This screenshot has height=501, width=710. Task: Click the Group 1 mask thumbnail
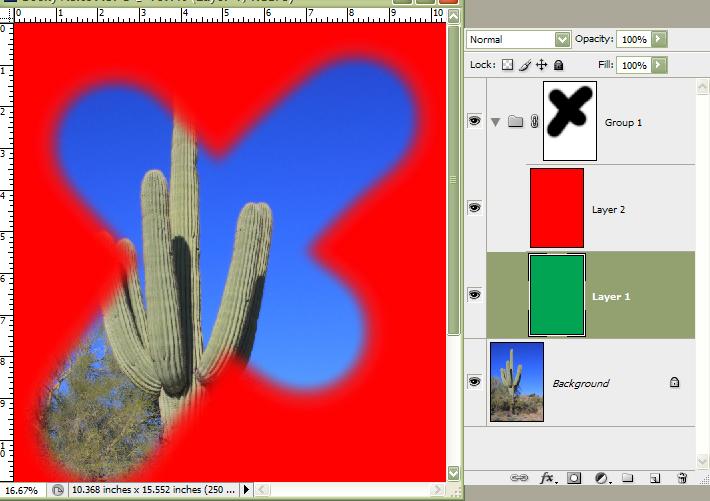point(569,121)
